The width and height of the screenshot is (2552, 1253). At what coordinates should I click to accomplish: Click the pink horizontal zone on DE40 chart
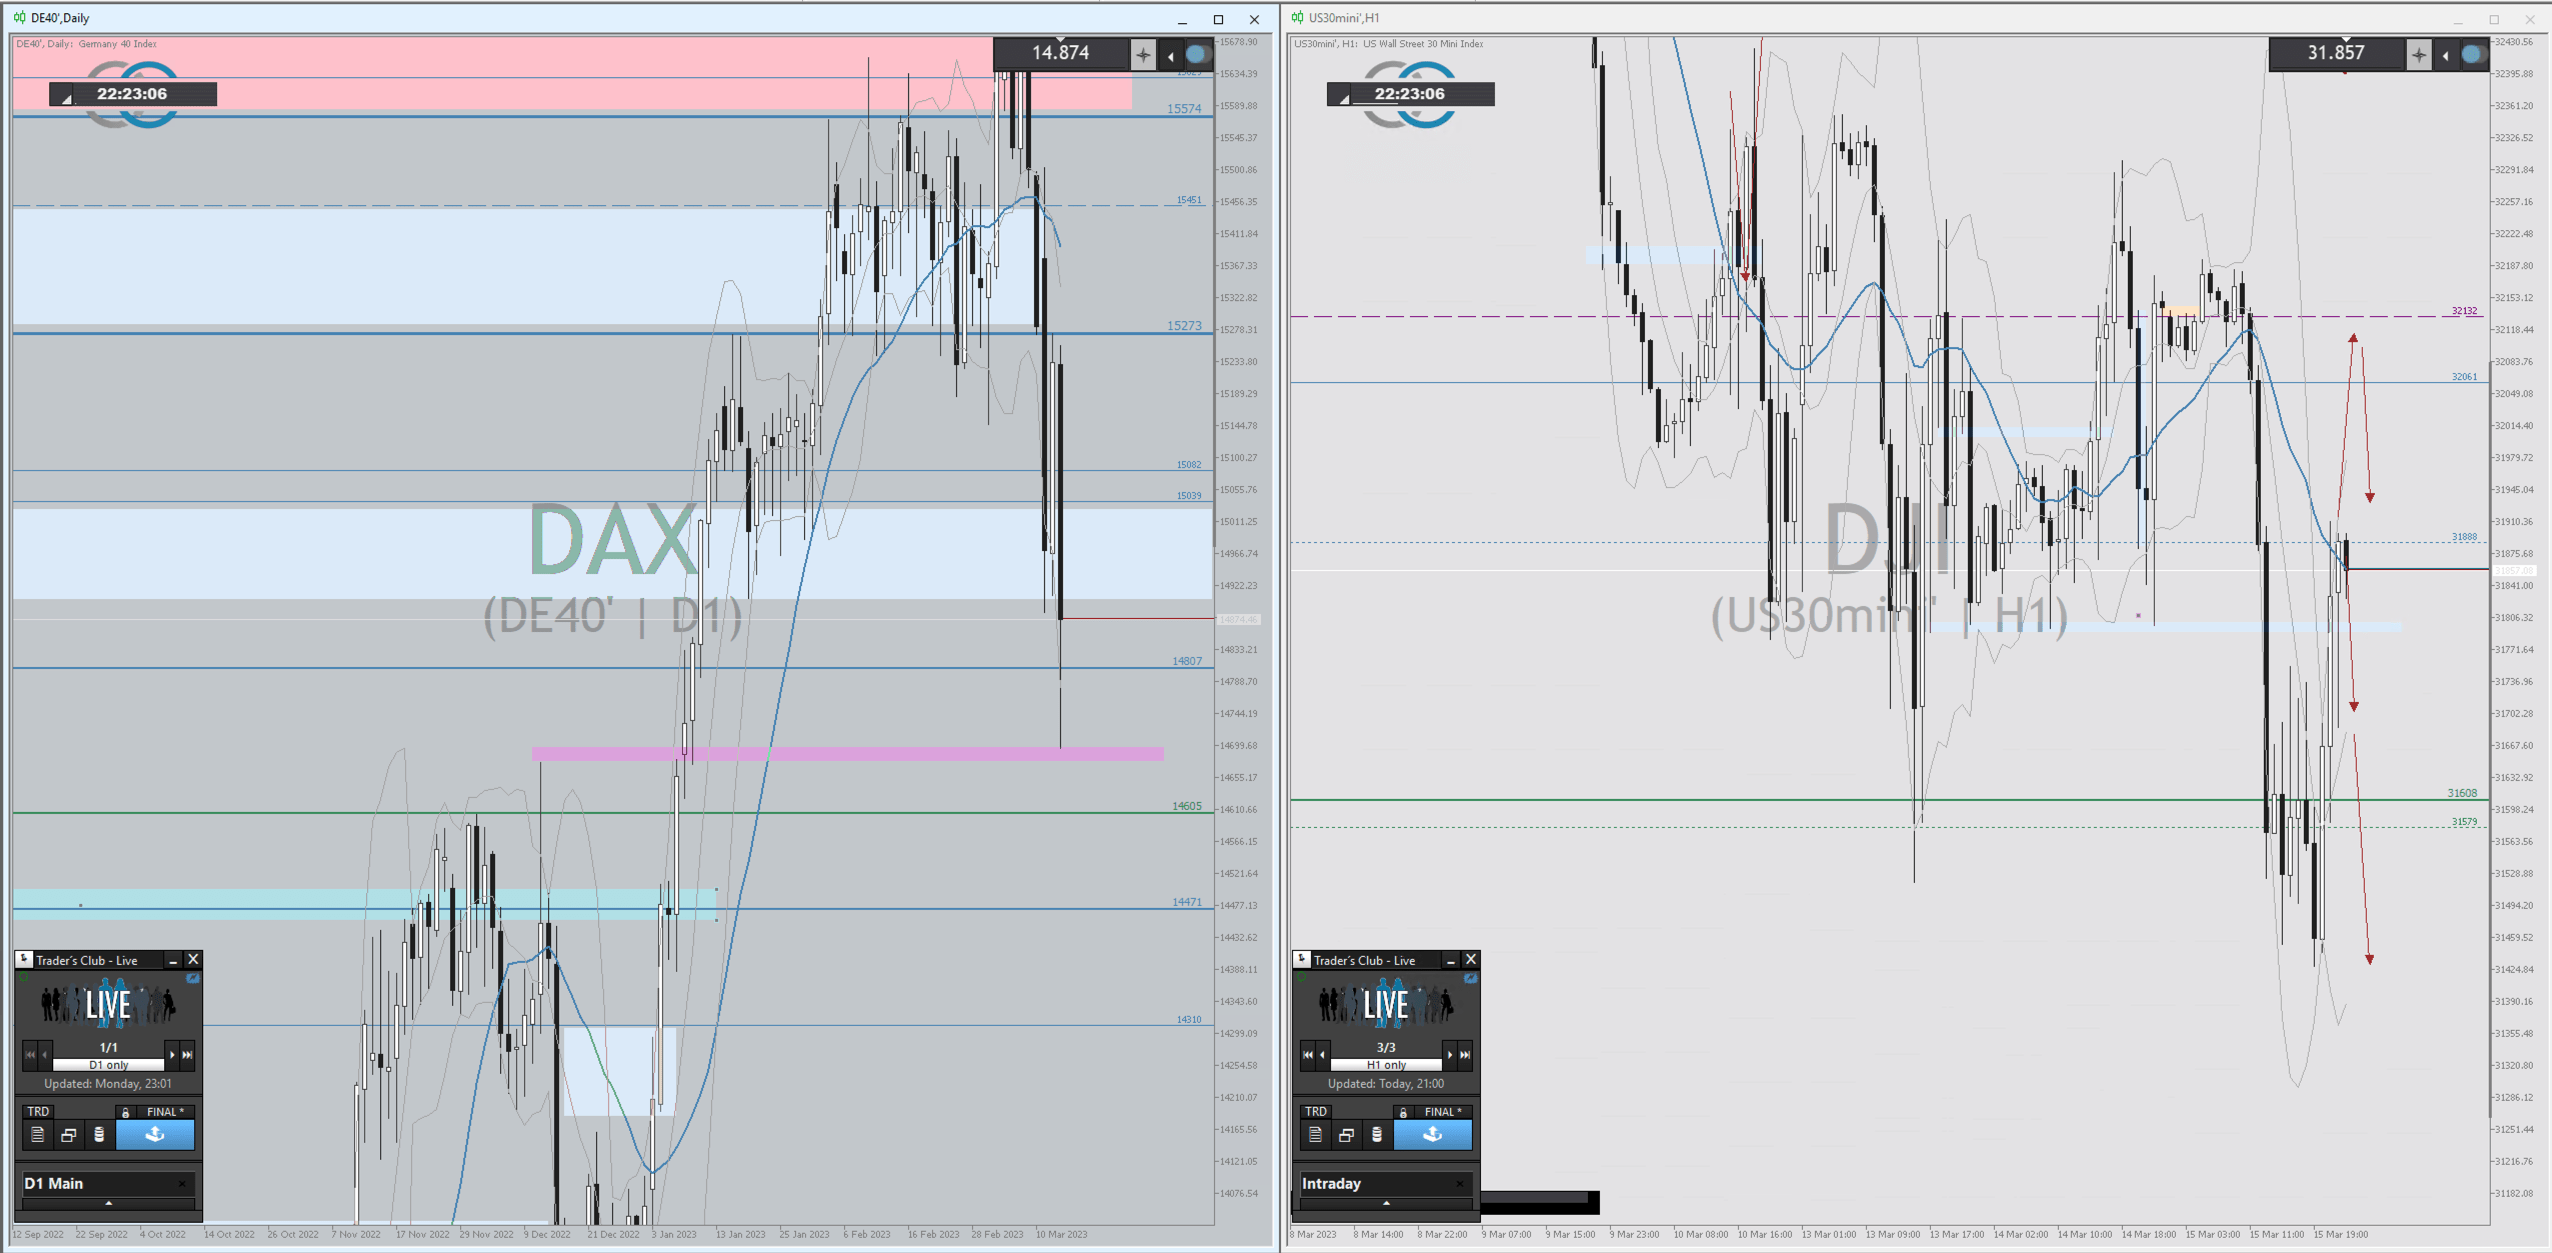pos(848,754)
